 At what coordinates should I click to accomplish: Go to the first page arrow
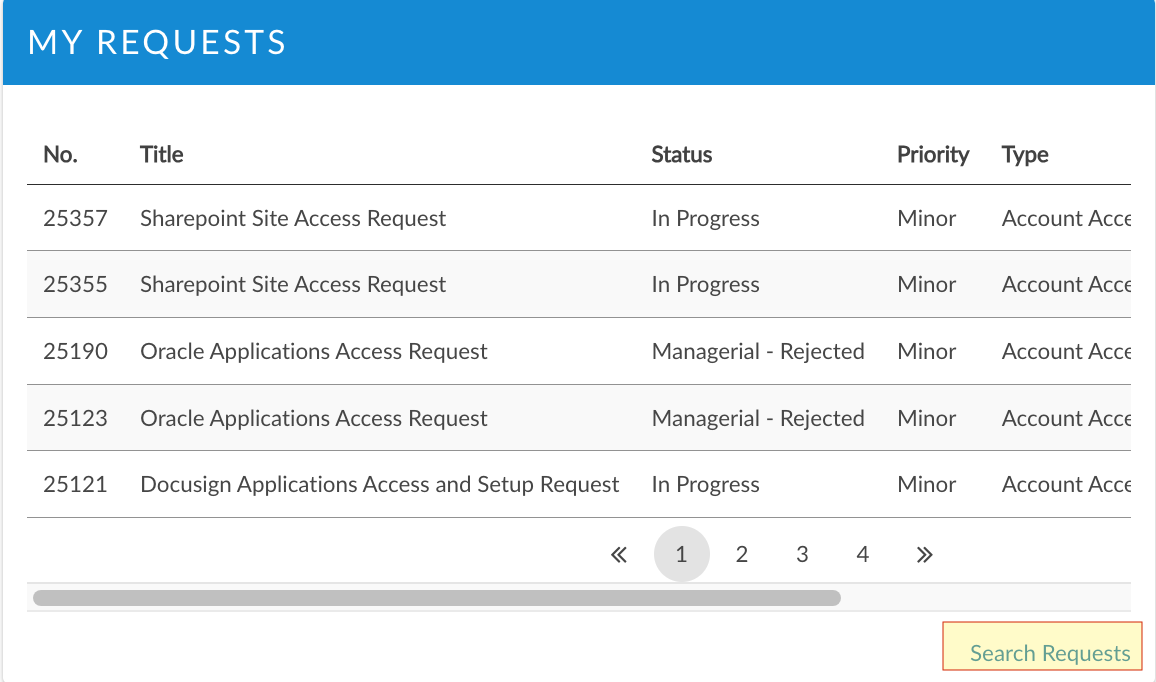pos(619,554)
